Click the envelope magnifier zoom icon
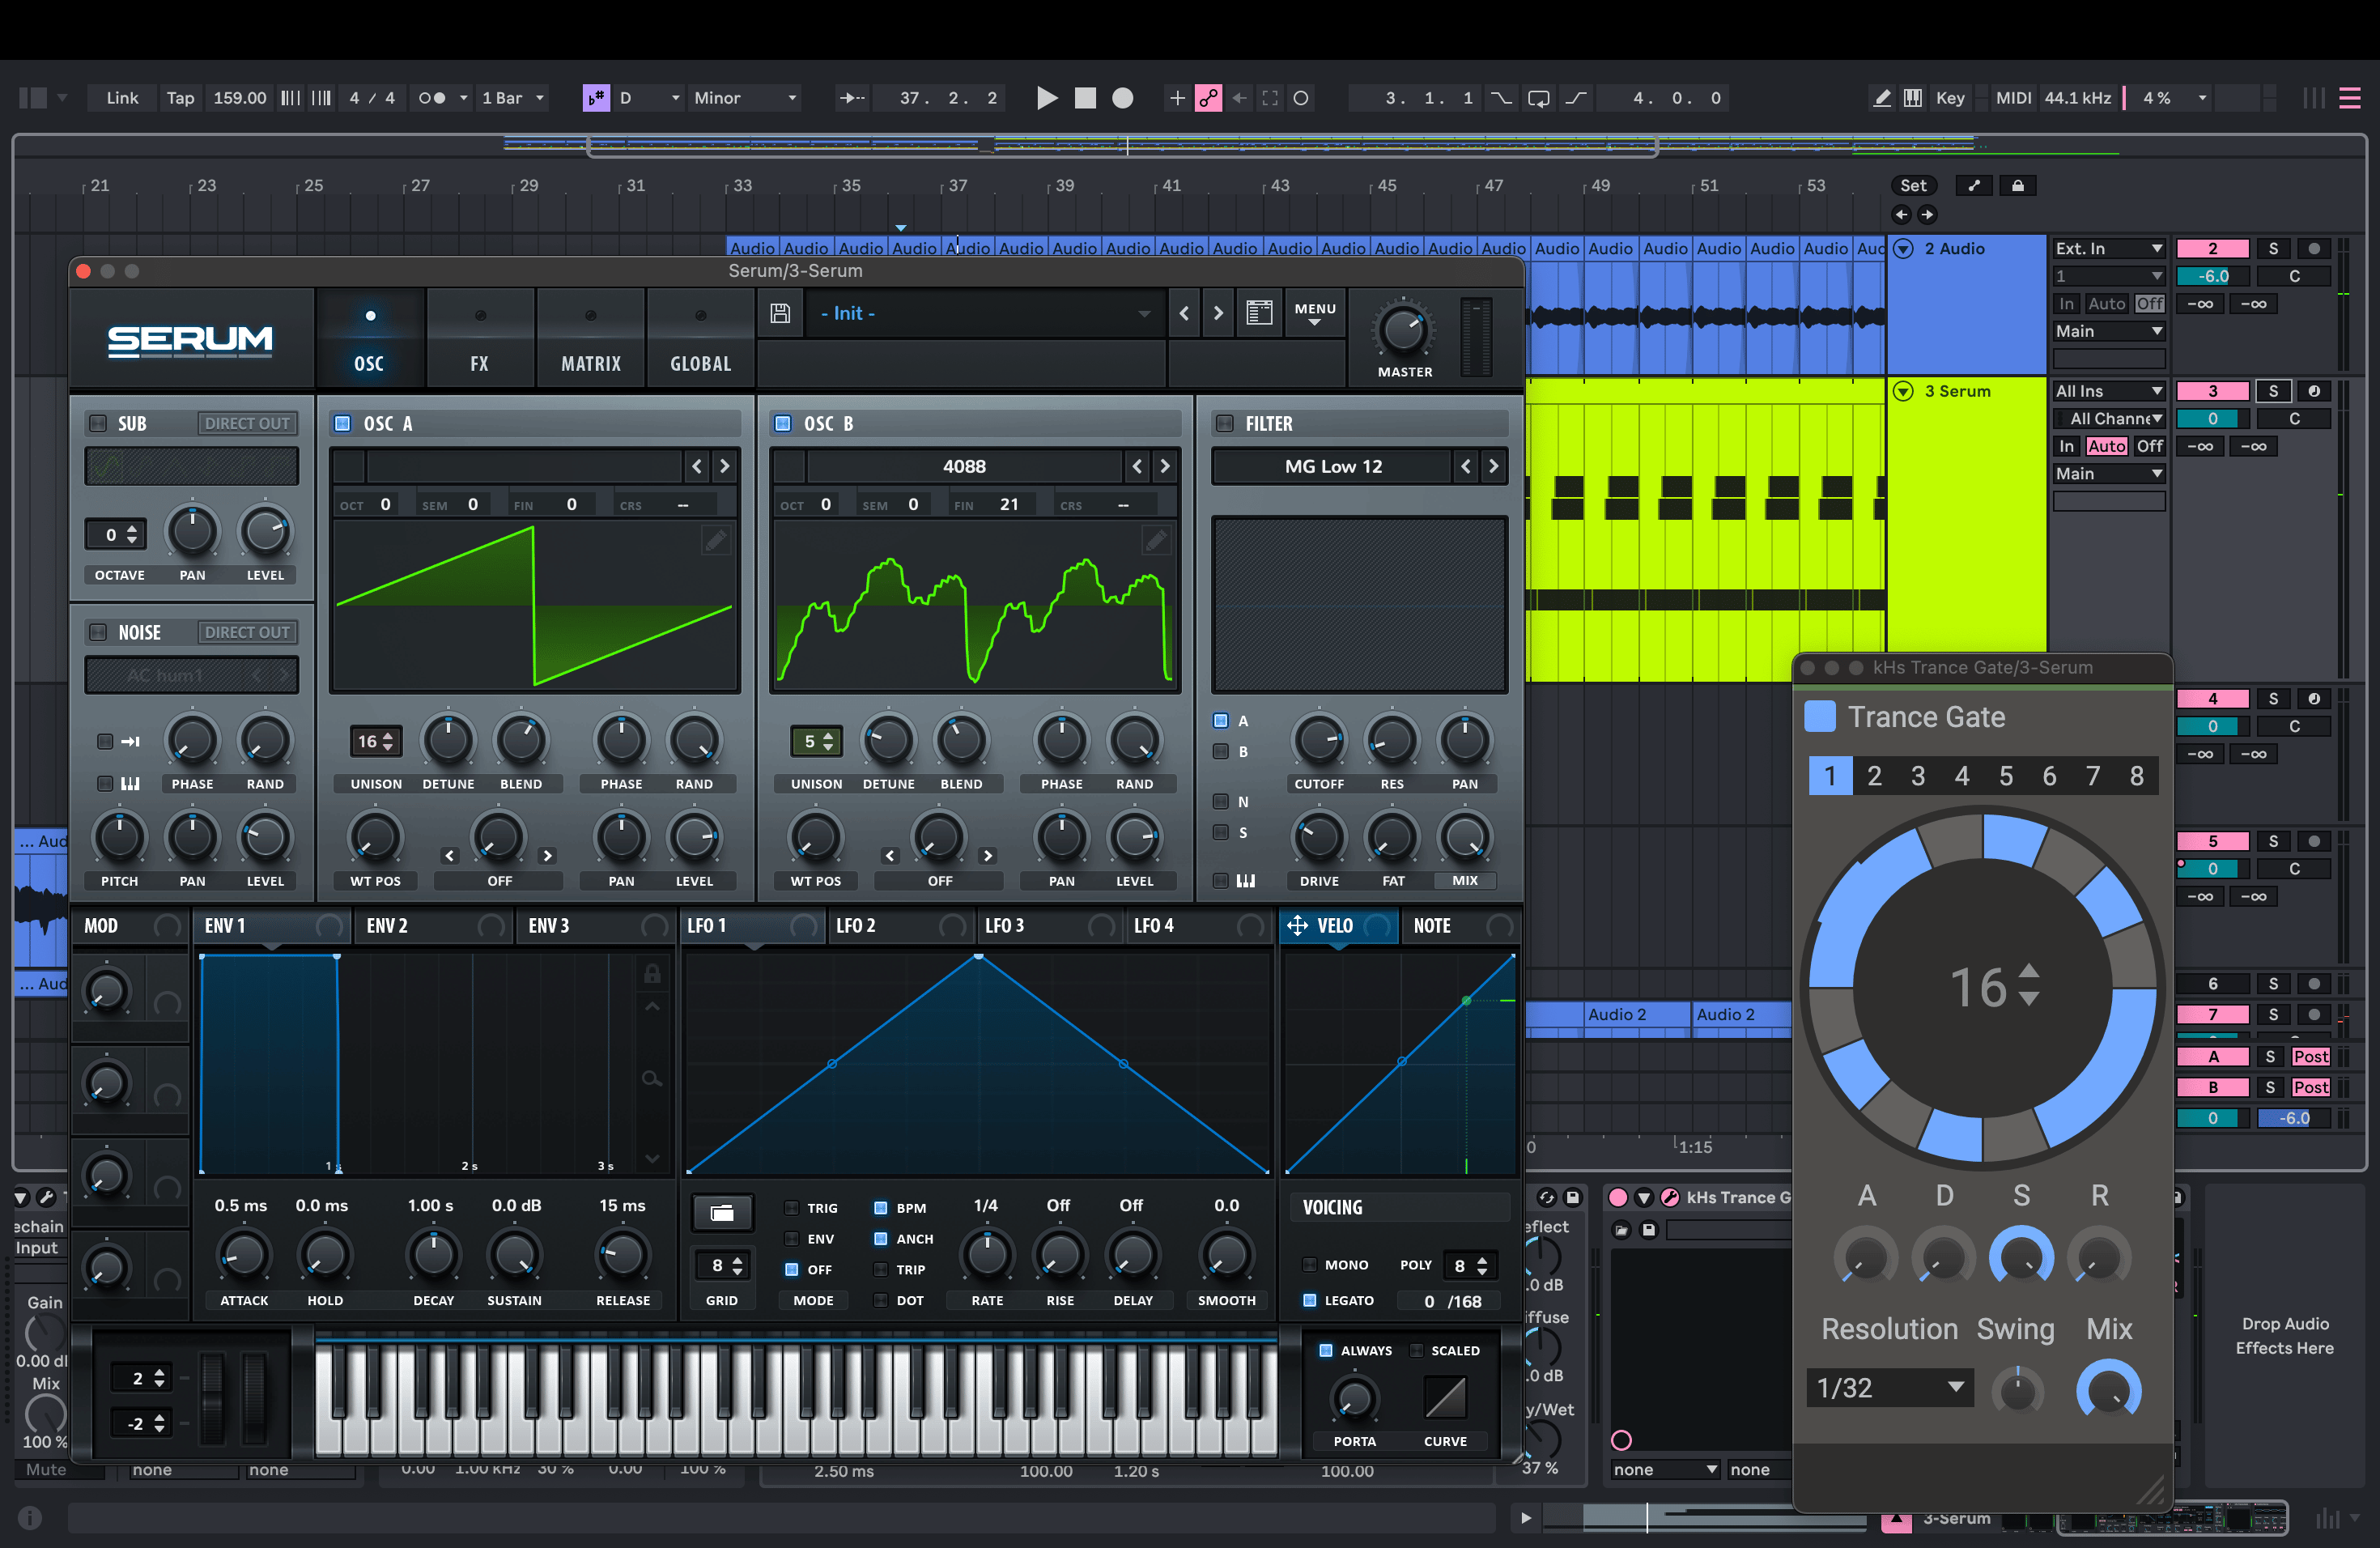 pyautogui.click(x=652, y=1078)
